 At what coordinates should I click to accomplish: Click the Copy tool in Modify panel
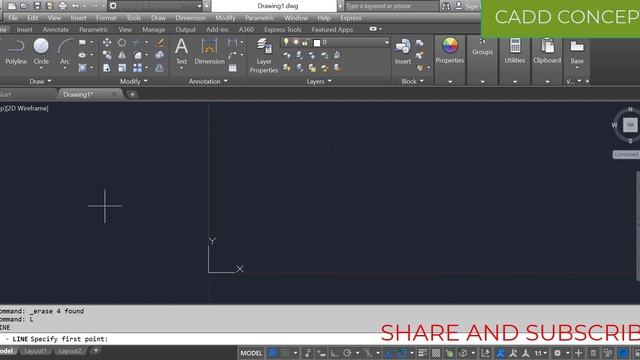[x=107, y=55]
